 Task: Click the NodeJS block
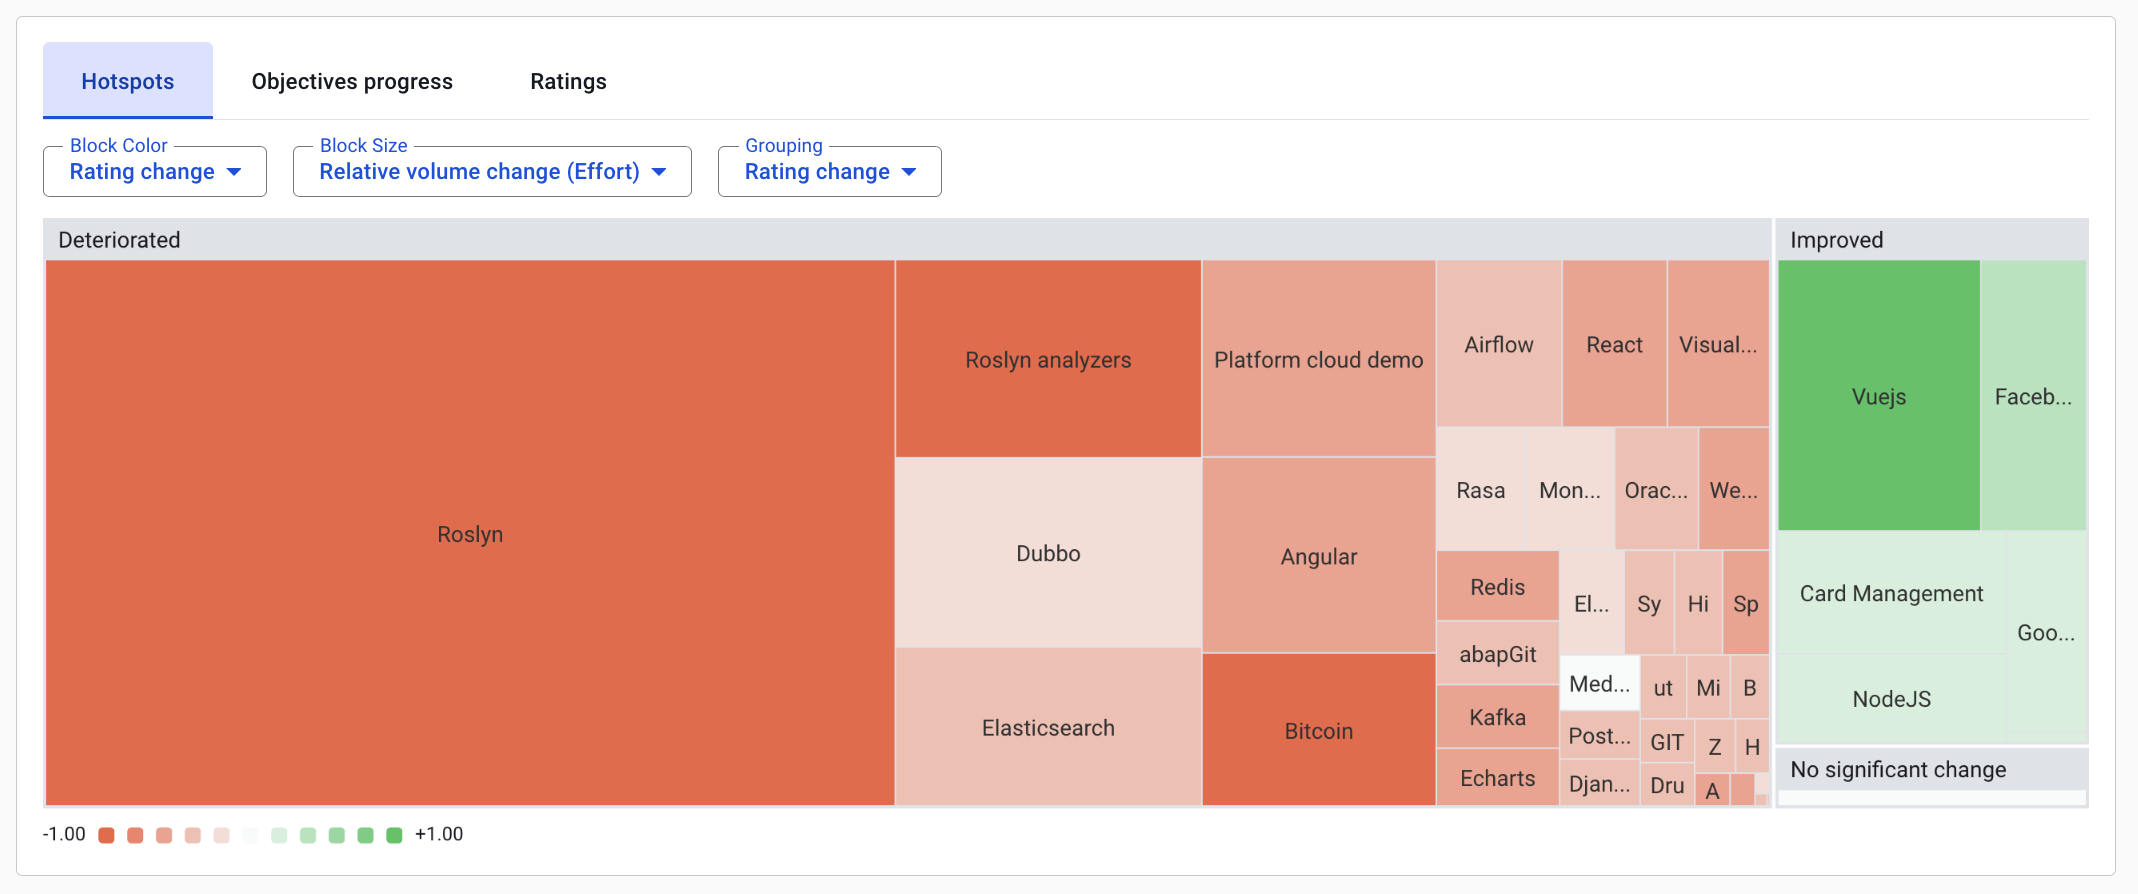click(x=1891, y=699)
